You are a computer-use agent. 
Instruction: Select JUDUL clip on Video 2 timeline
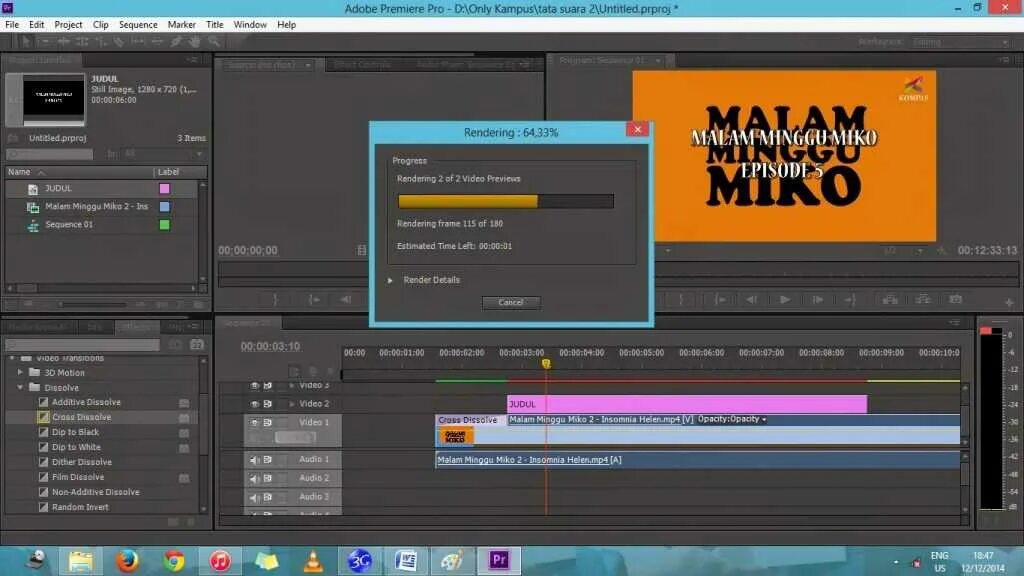[x=687, y=404]
